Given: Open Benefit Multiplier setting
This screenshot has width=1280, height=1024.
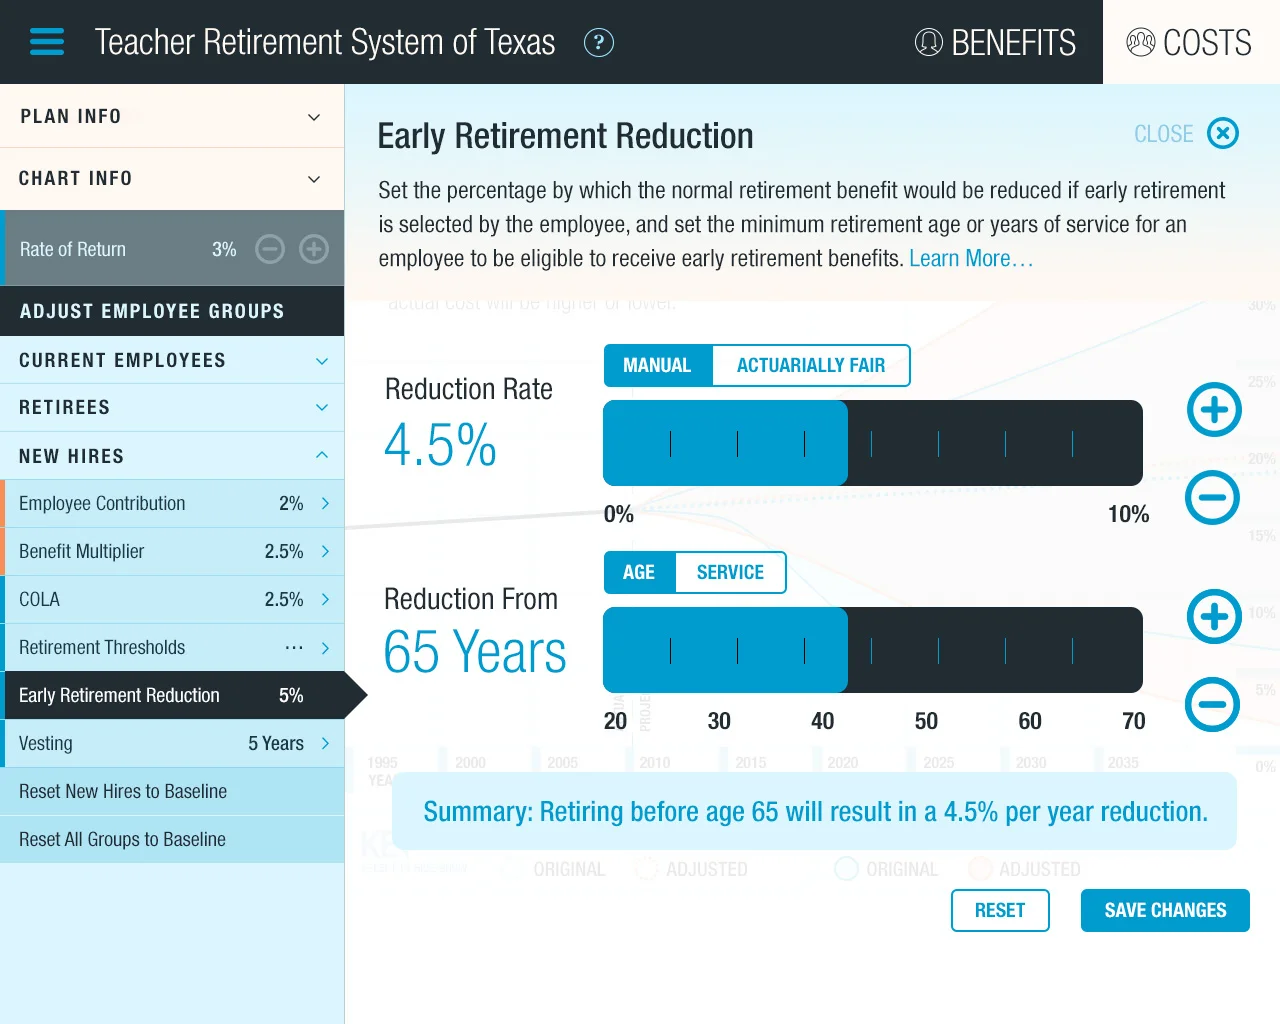Looking at the screenshot, I should click(x=172, y=551).
